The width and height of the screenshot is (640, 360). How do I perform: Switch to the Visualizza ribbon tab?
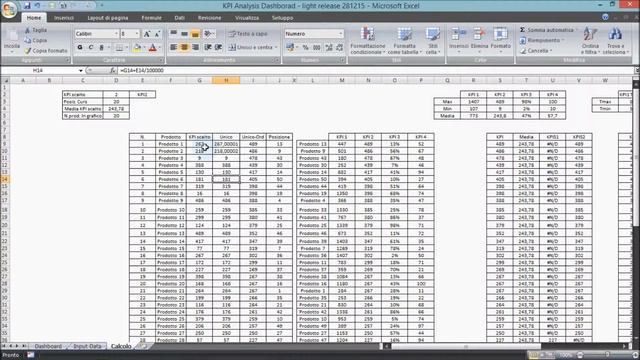247,18
